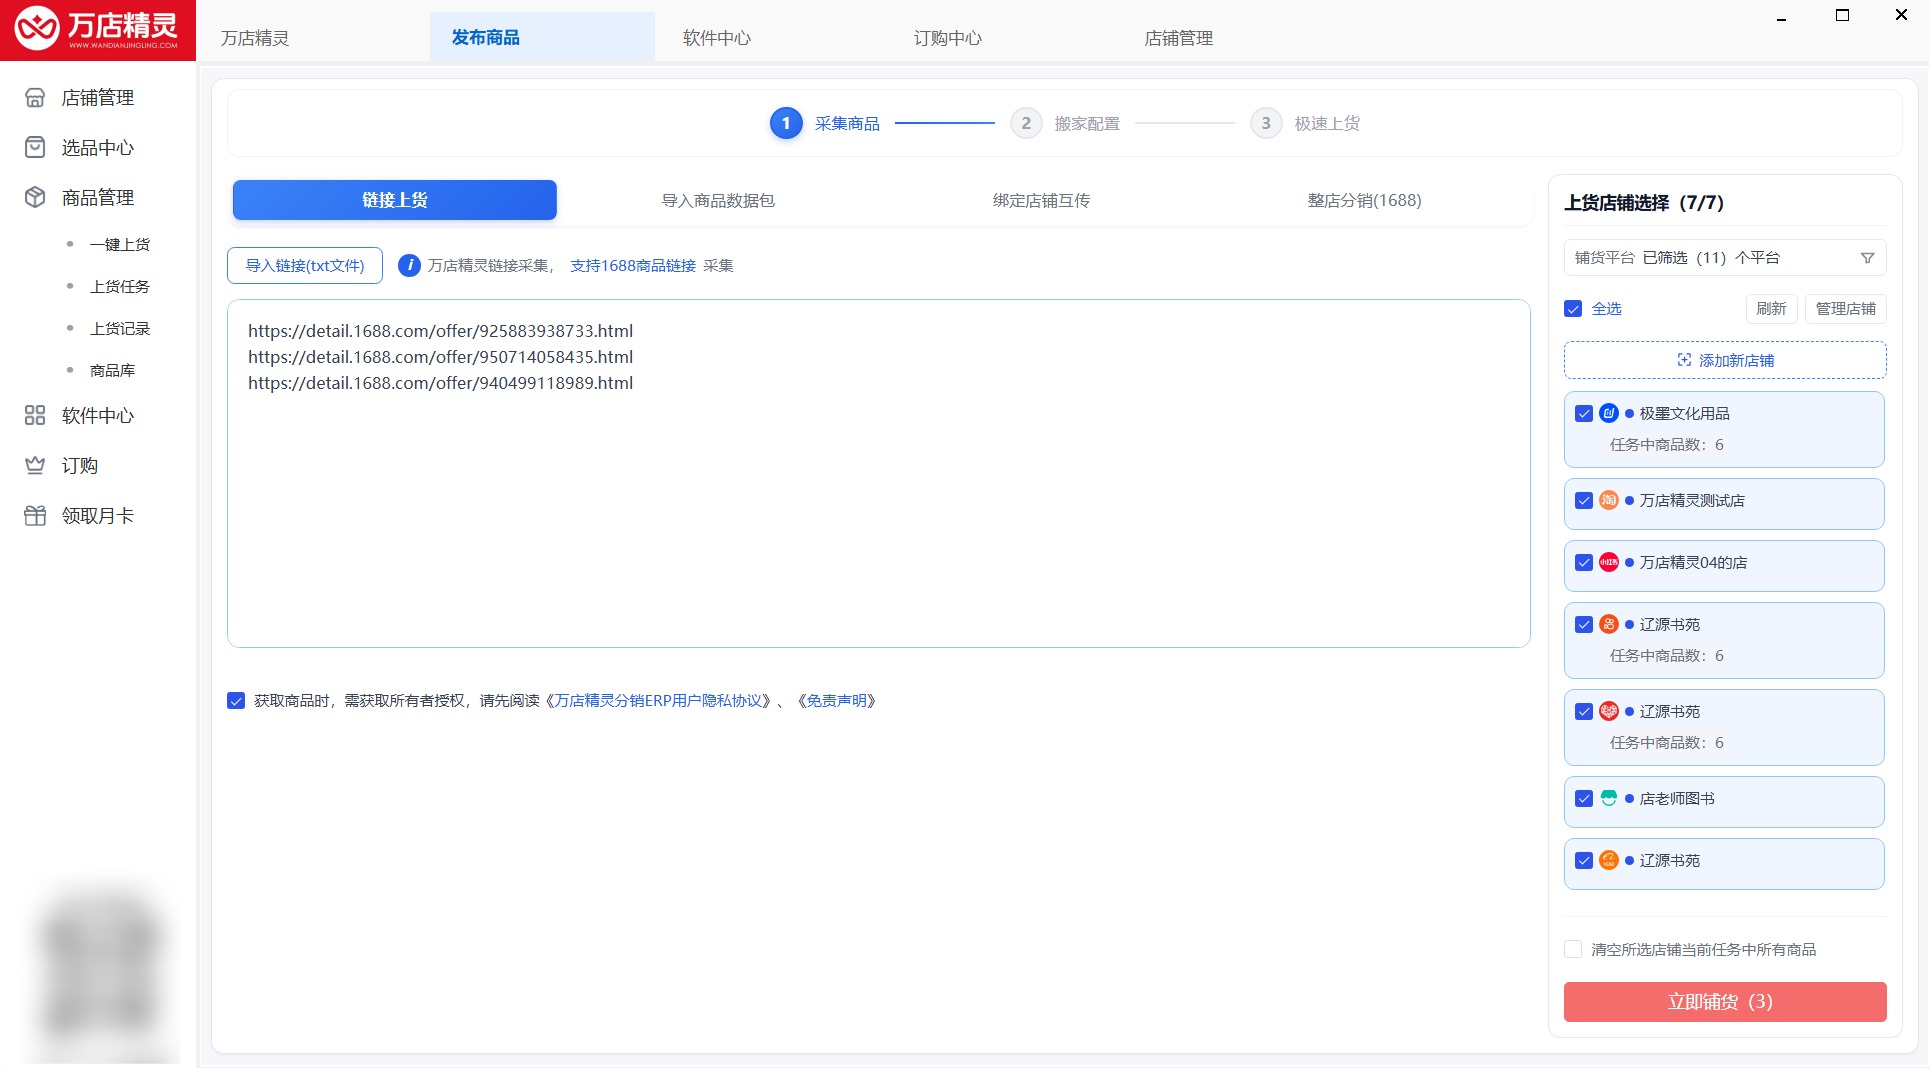Click the scan icon in 添加新店铺
This screenshot has height=1068, width=1929.
(1684, 360)
